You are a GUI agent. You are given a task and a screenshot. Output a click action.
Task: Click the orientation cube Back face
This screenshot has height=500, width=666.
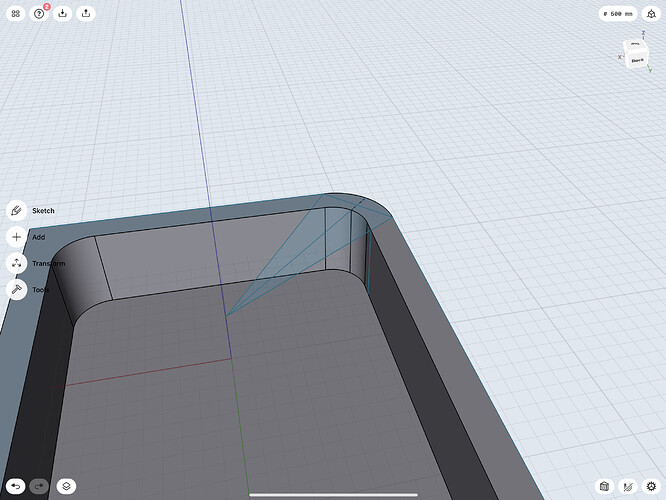point(638,60)
